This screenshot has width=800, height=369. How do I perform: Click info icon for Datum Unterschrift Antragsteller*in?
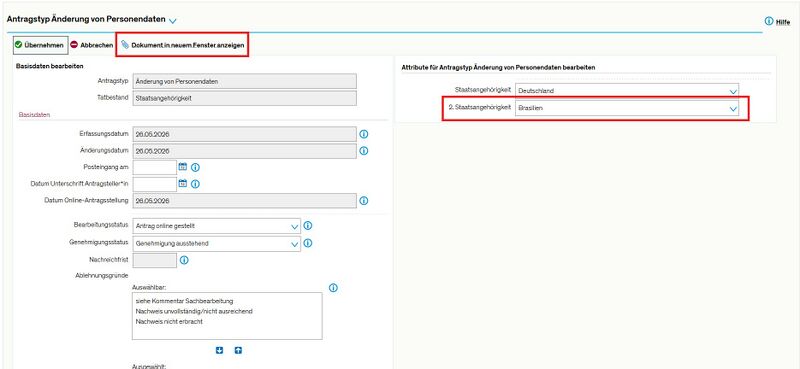coord(195,184)
